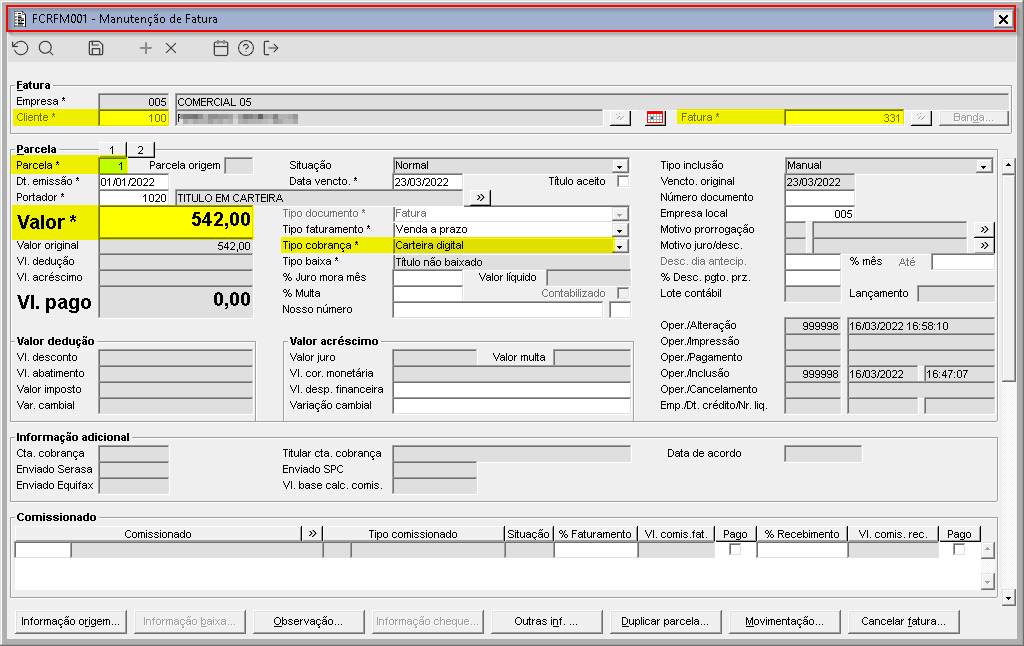Check Pago box for recebimento commission
This screenshot has height=646, width=1024.
959,549
